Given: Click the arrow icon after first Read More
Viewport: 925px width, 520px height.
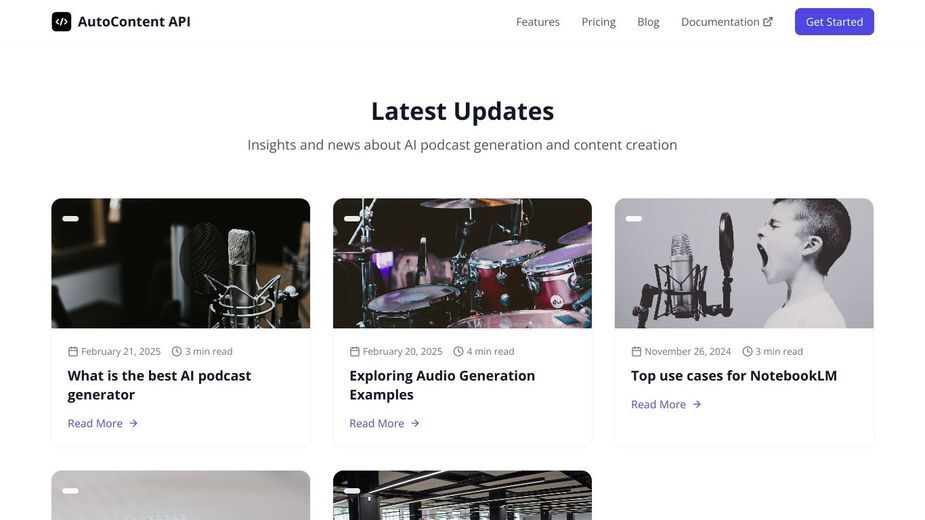Looking at the screenshot, I should click(x=133, y=423).
